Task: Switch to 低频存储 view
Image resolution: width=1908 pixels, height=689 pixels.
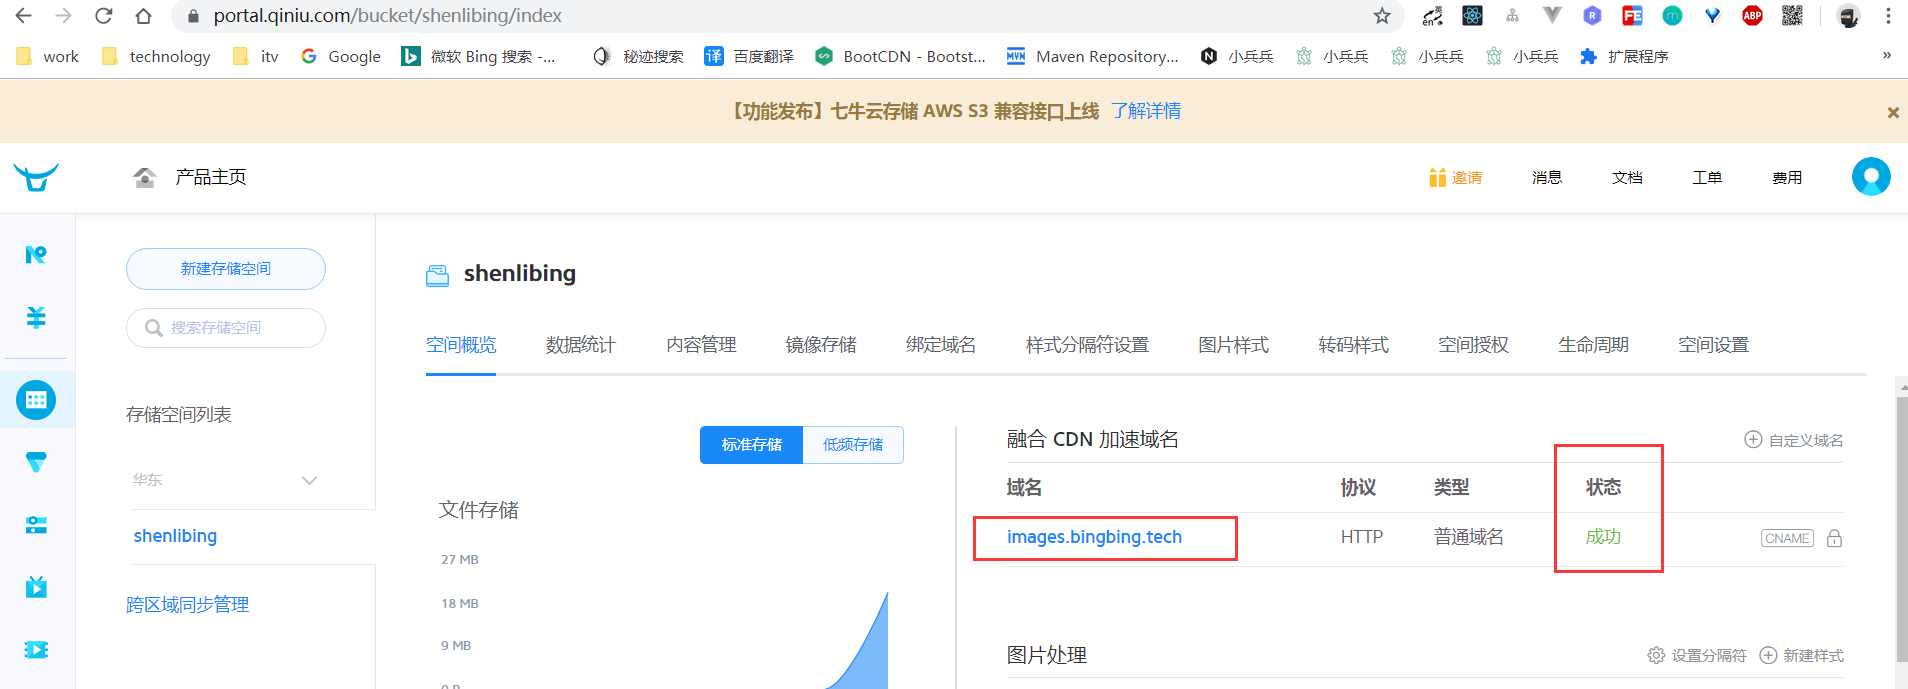Action: tap(853, 445)
